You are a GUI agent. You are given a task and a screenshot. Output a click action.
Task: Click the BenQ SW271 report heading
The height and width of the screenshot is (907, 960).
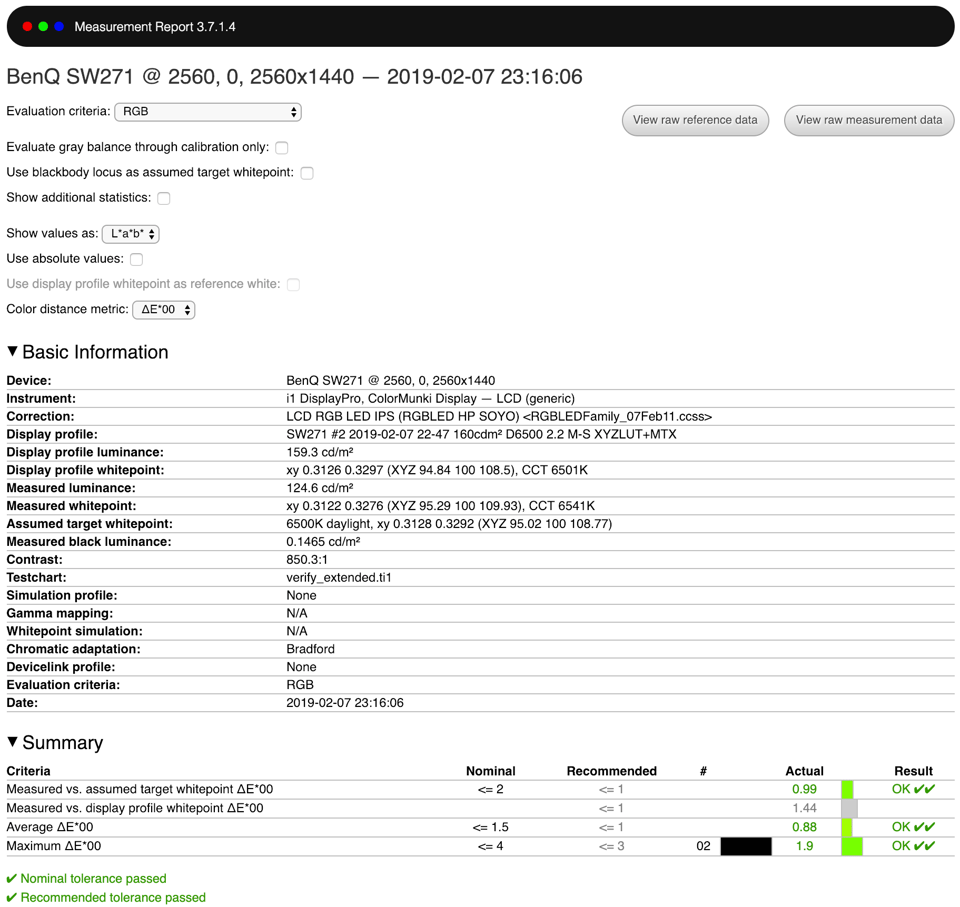tap(294, 77)
